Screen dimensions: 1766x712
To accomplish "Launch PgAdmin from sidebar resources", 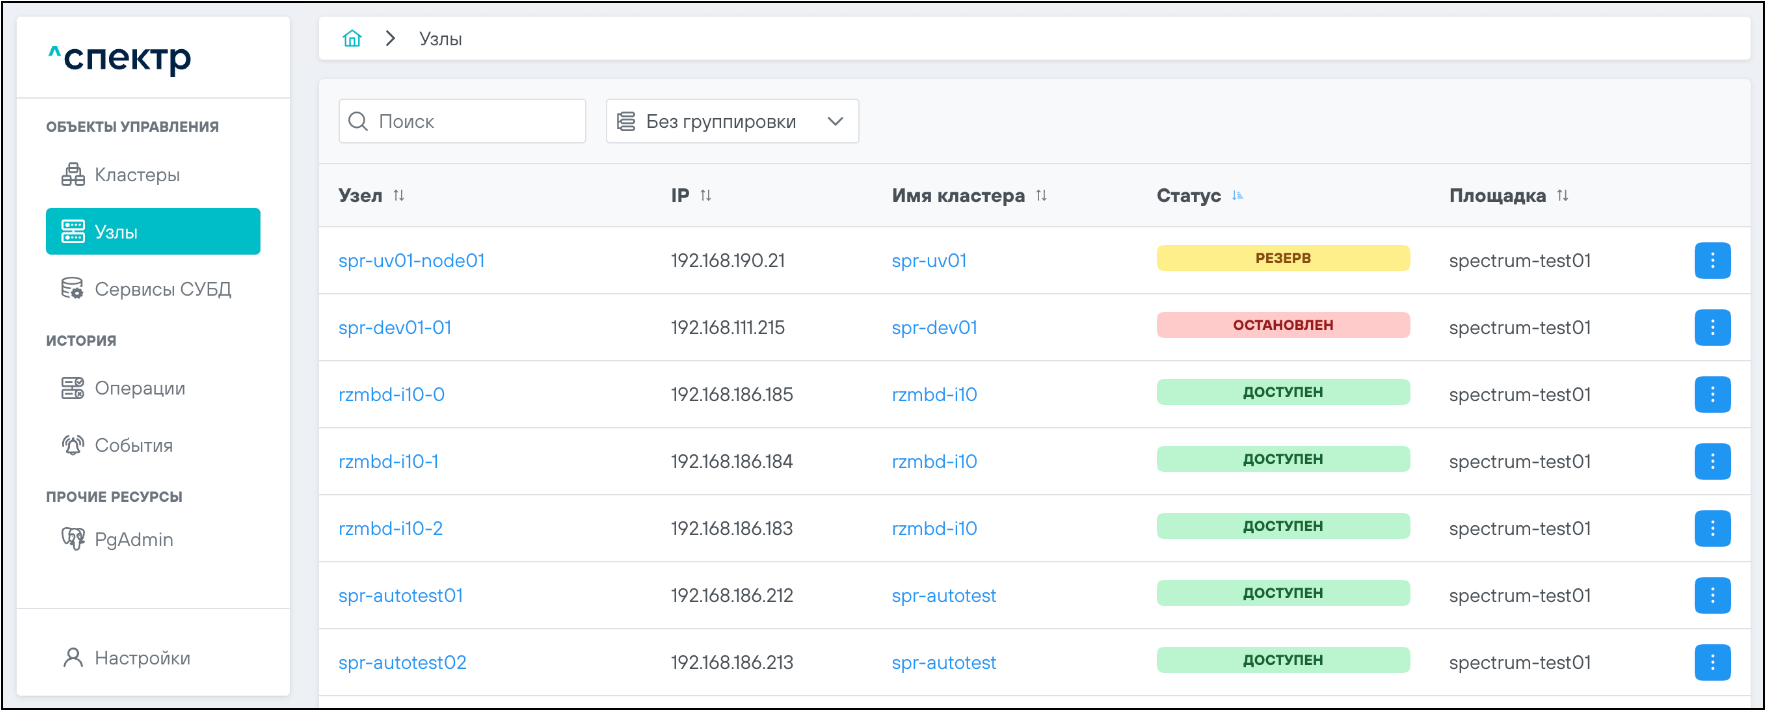I will click(133, 540).
